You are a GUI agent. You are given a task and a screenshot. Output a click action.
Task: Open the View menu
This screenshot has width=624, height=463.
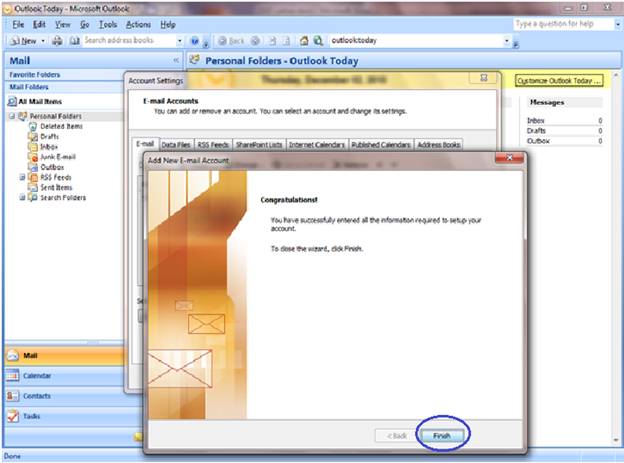pyautogui.click(x=62, y=24)
